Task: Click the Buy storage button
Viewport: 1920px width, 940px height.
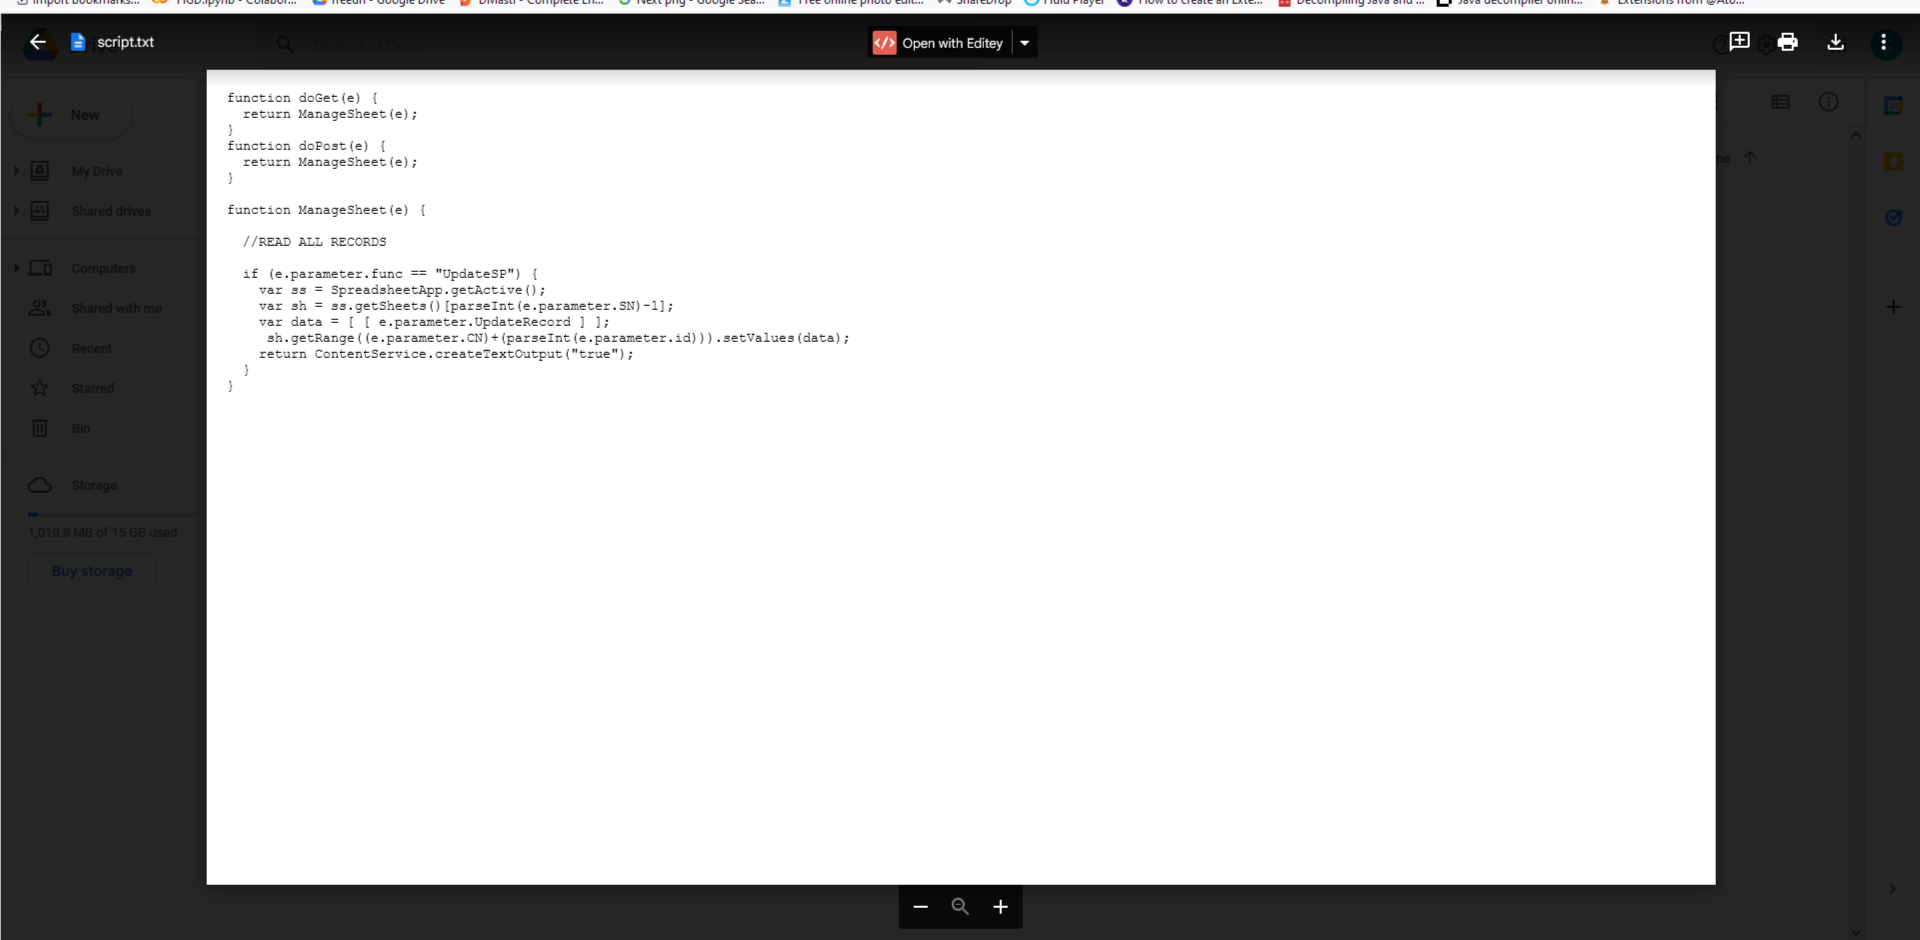Action: coord(92,571)
